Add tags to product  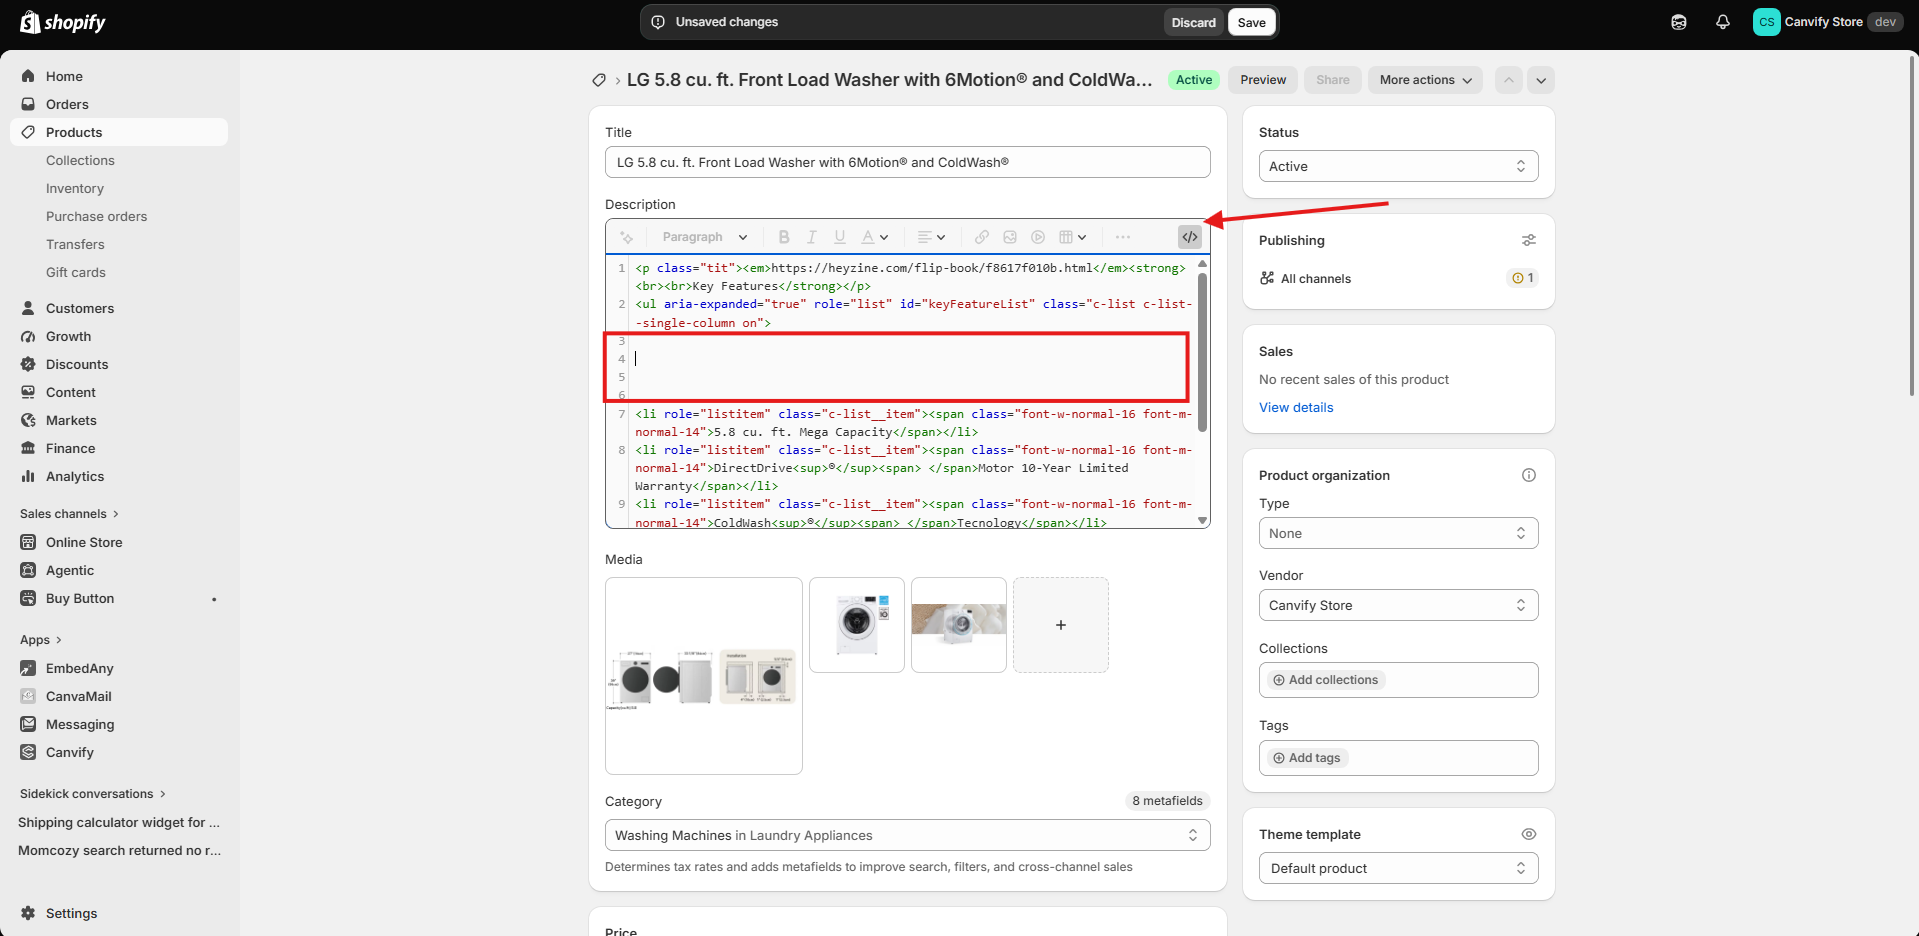tap(1307, 758)
